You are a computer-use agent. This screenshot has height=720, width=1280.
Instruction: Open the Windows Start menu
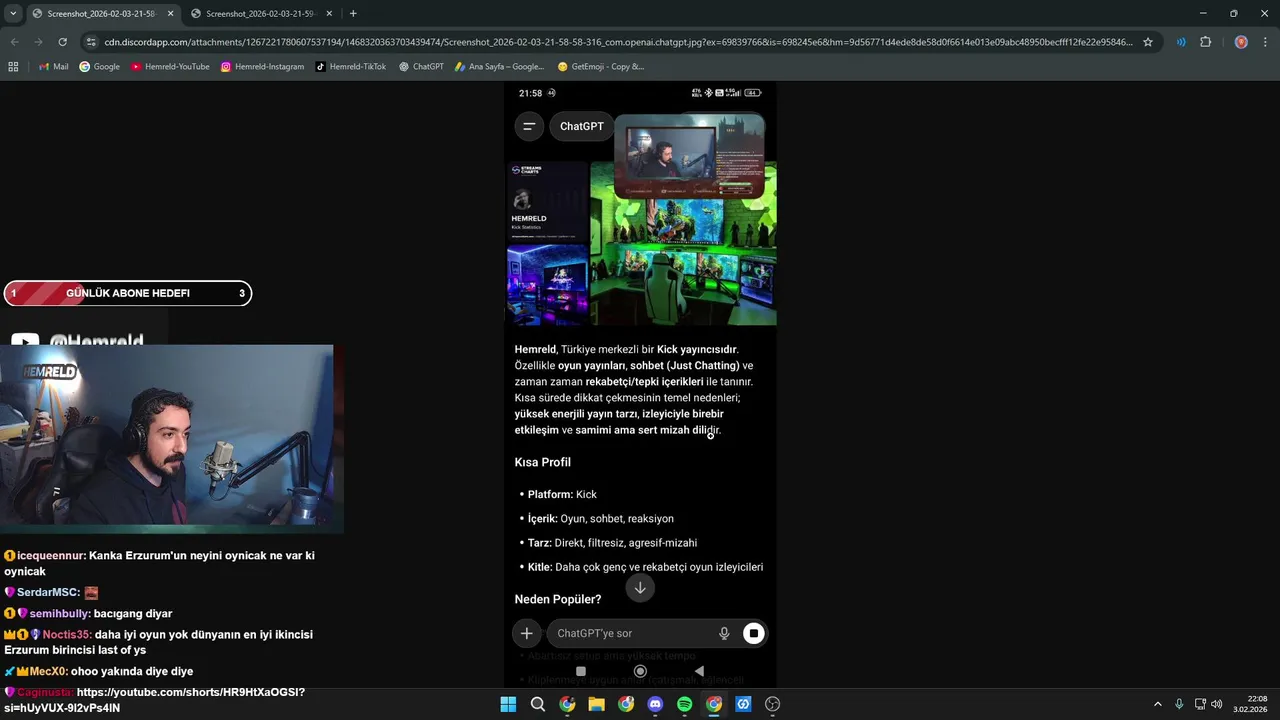[508, 704]
